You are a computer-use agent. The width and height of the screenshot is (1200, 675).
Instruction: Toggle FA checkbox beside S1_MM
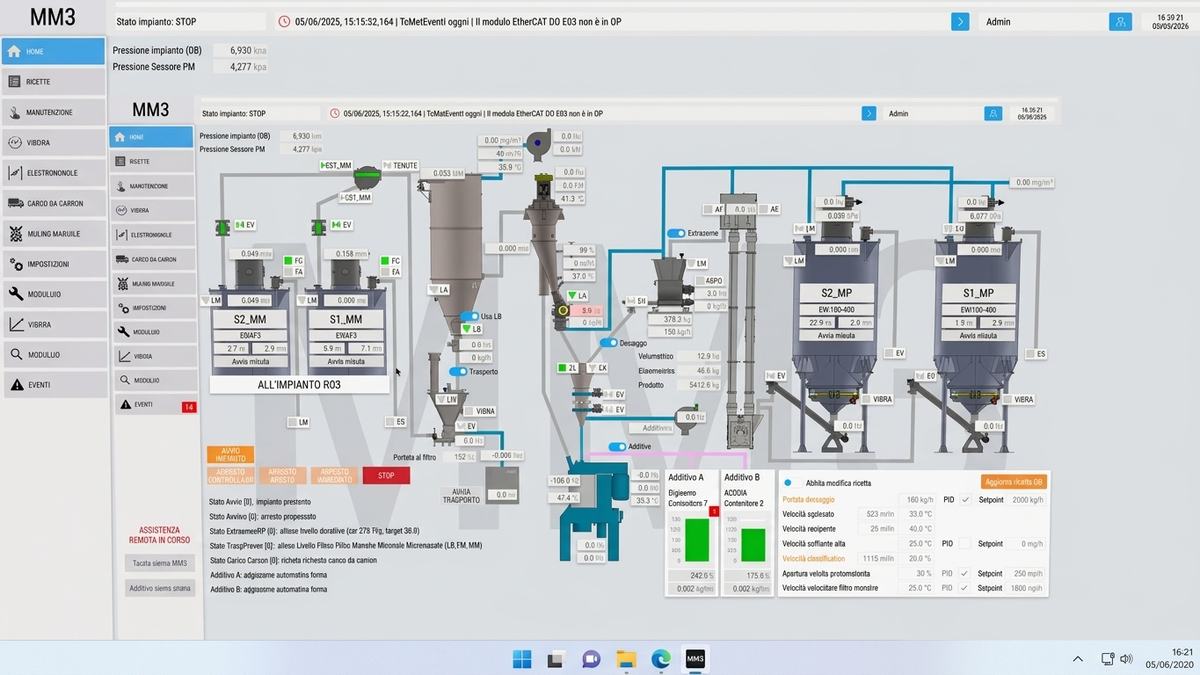point(383,272)
